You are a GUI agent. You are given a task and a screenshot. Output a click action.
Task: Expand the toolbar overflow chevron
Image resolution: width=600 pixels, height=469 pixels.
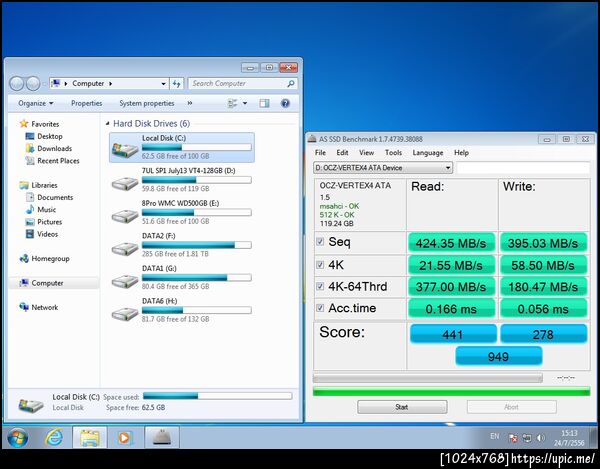coord(190,103)
